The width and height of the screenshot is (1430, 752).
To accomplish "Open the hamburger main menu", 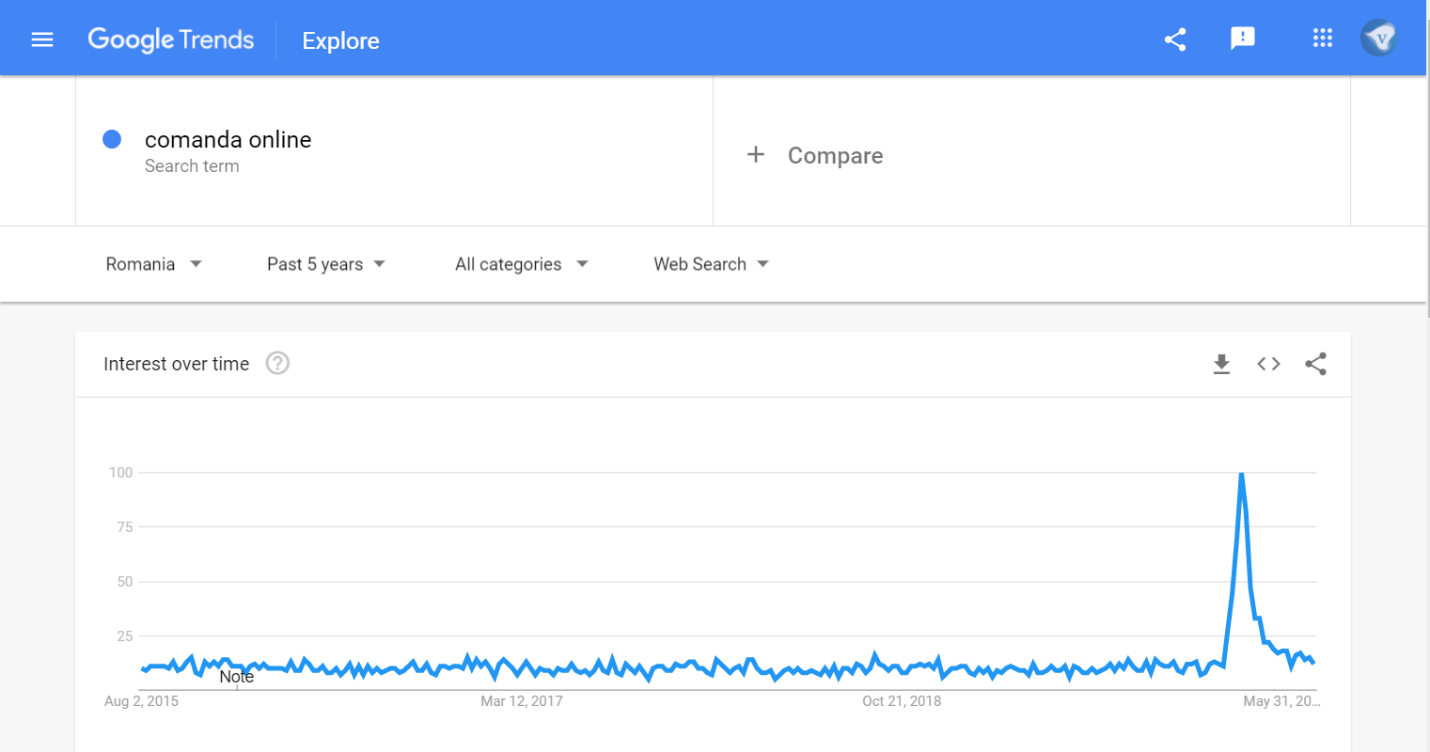I will pyautogui.click(x=42, y=40).
